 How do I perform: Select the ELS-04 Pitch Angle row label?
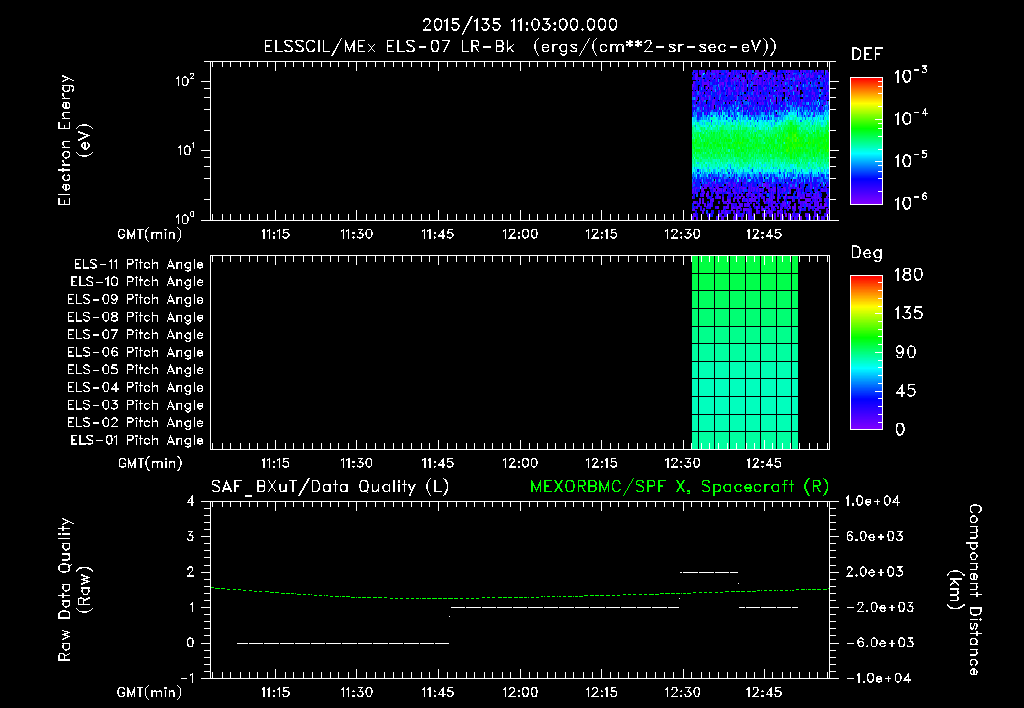135,388
